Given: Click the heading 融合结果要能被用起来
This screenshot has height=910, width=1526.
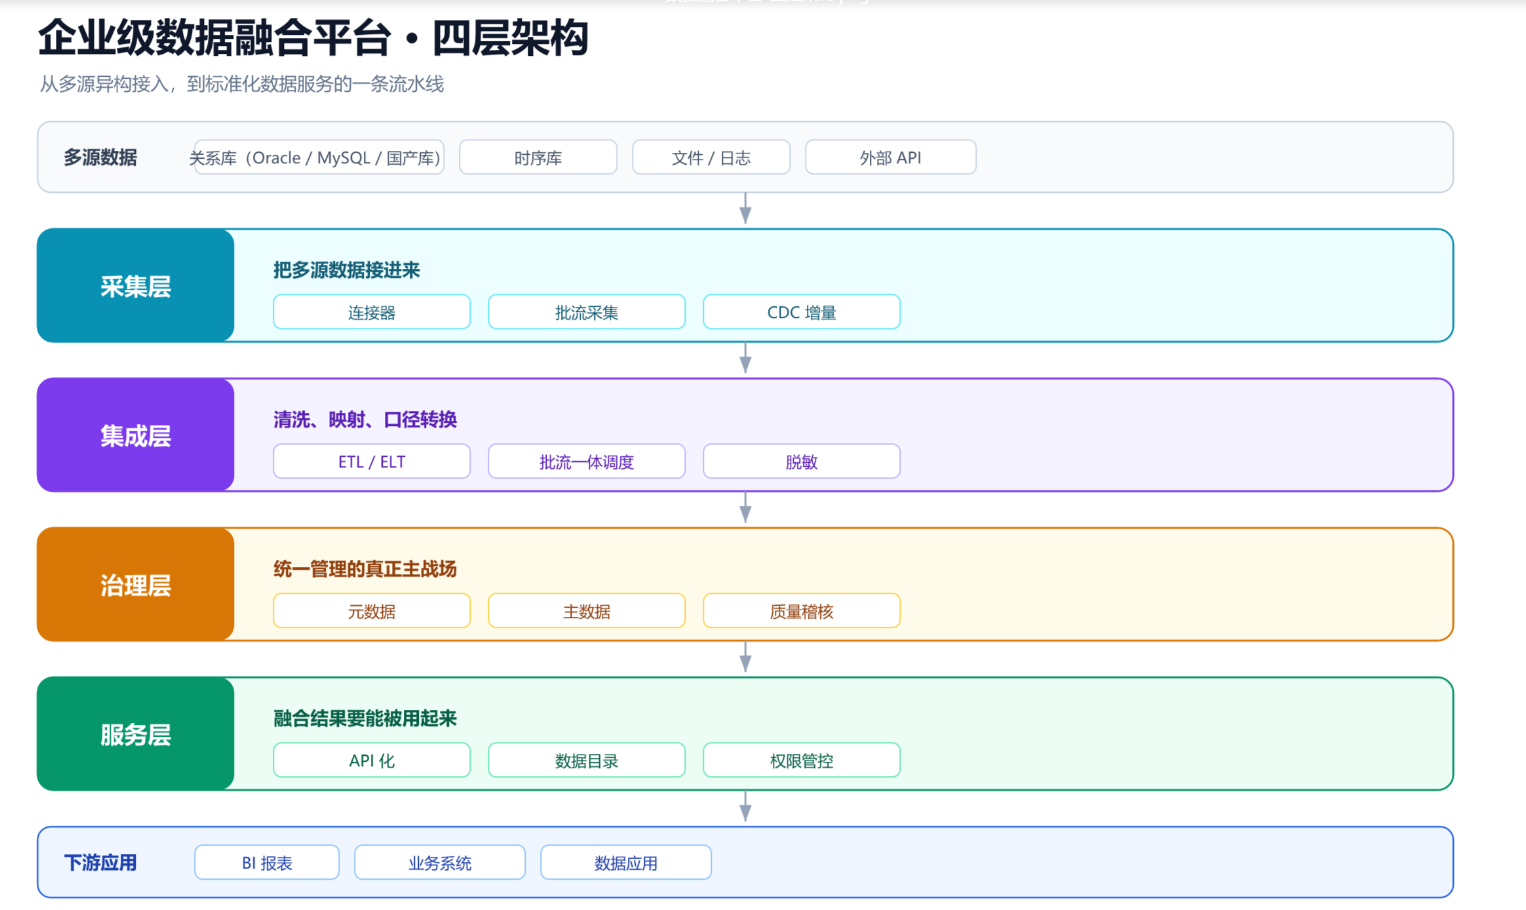Looking at the screenshot, I should click(365, 718).
